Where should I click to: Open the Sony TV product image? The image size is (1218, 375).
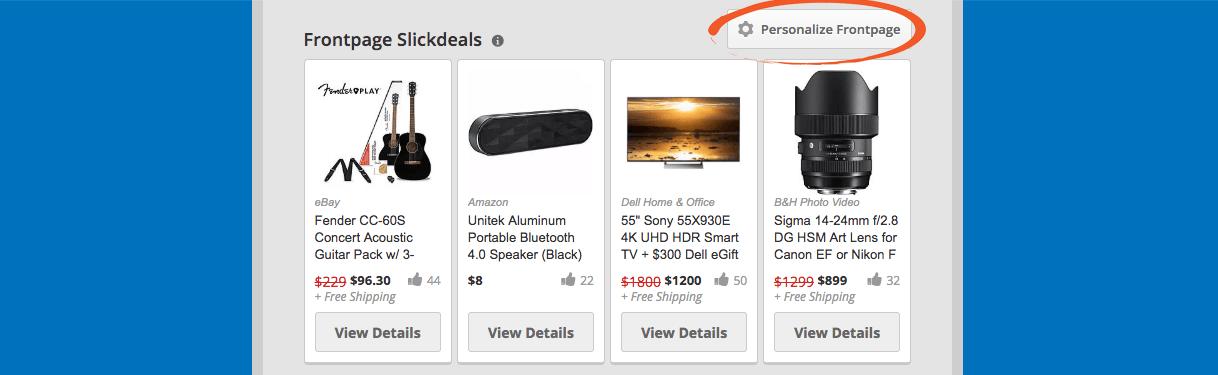coord(684,130)
